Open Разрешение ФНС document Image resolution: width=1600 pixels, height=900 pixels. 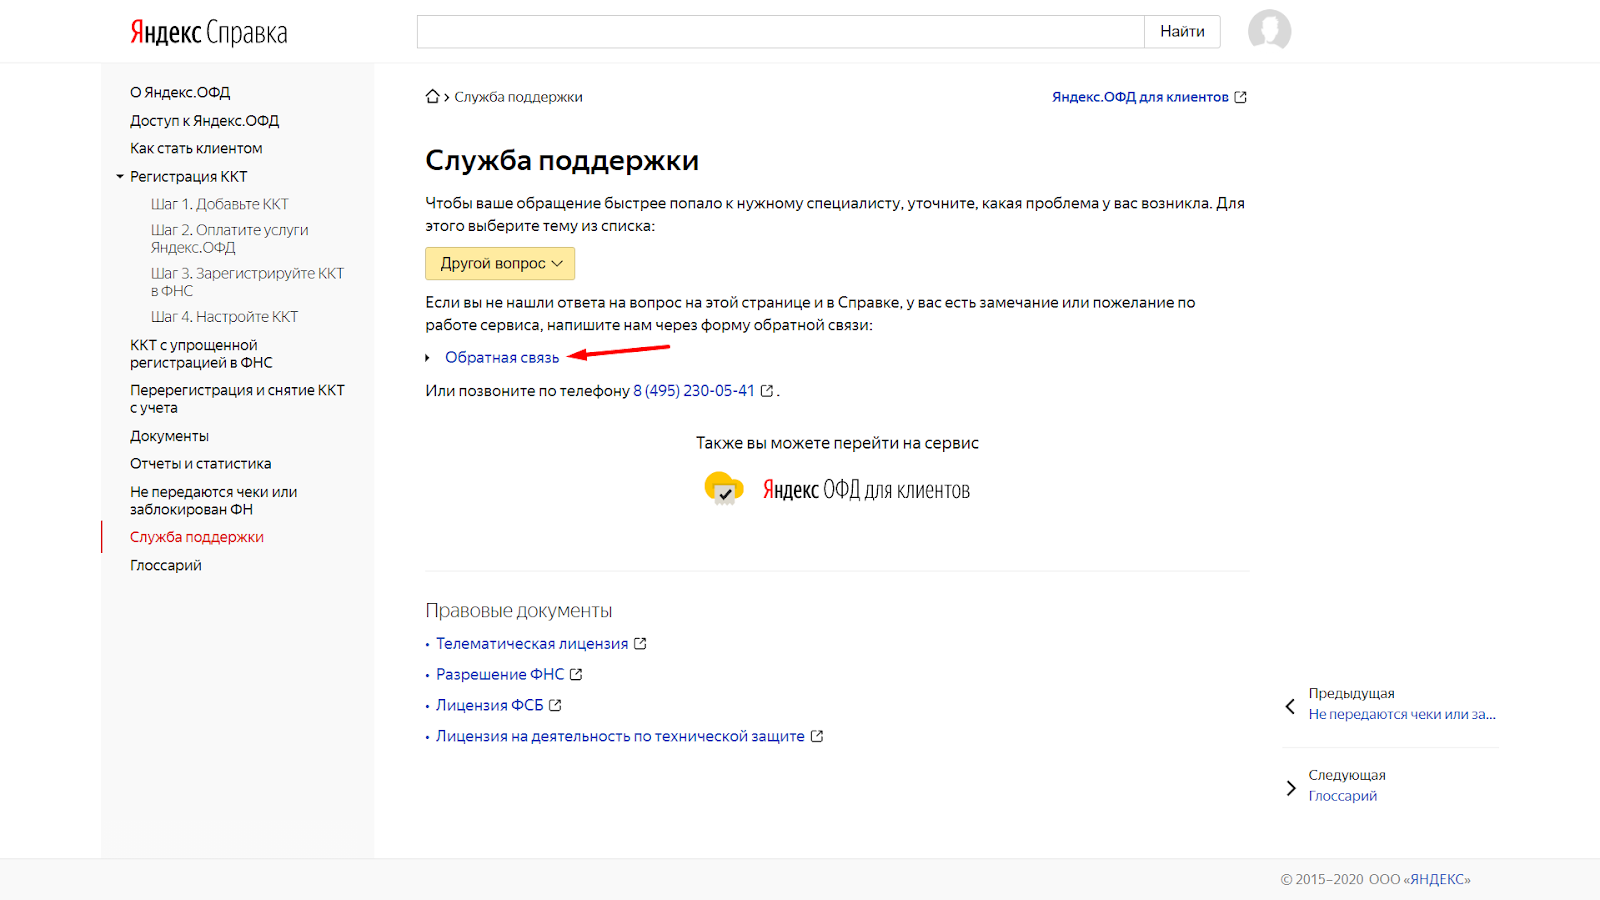pos(500,675)
